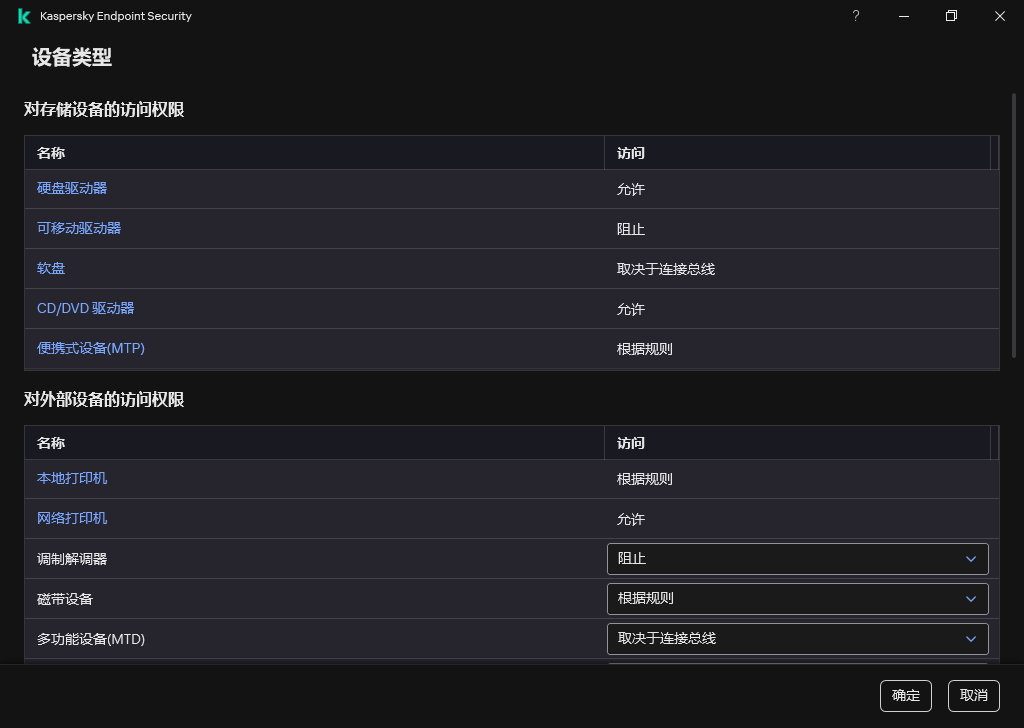1024x728 pixels.
Task: Open 本地打印机 access rules link
Action: (x=72, y=478)
